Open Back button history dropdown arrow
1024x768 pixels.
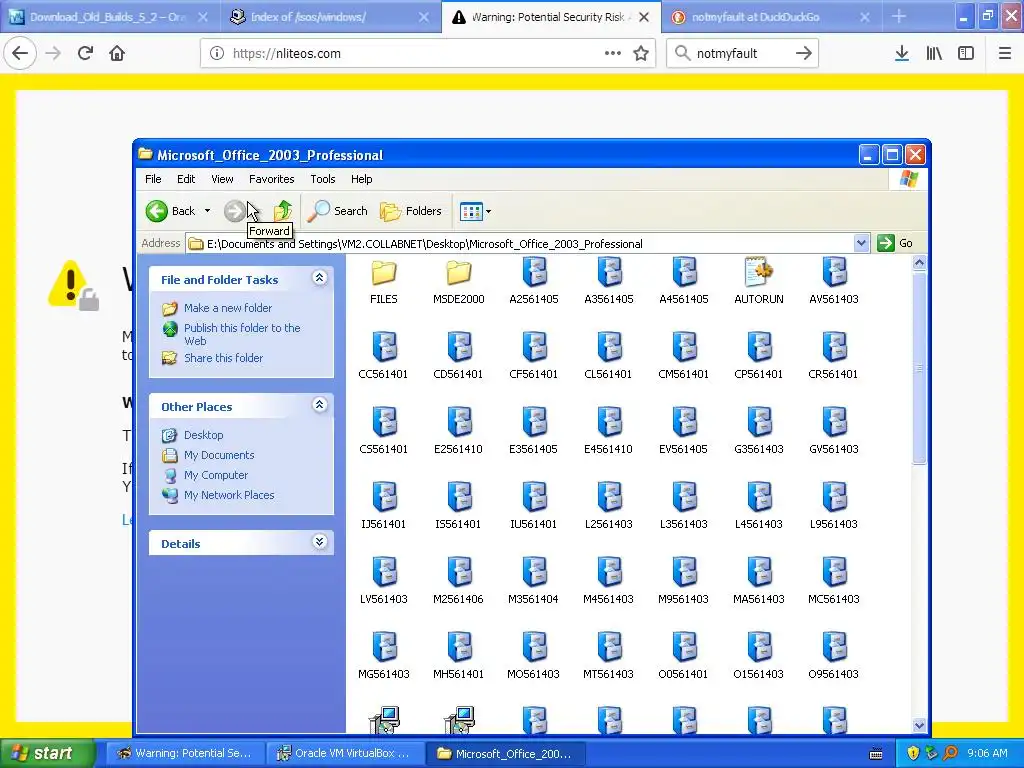coord(207,211)
